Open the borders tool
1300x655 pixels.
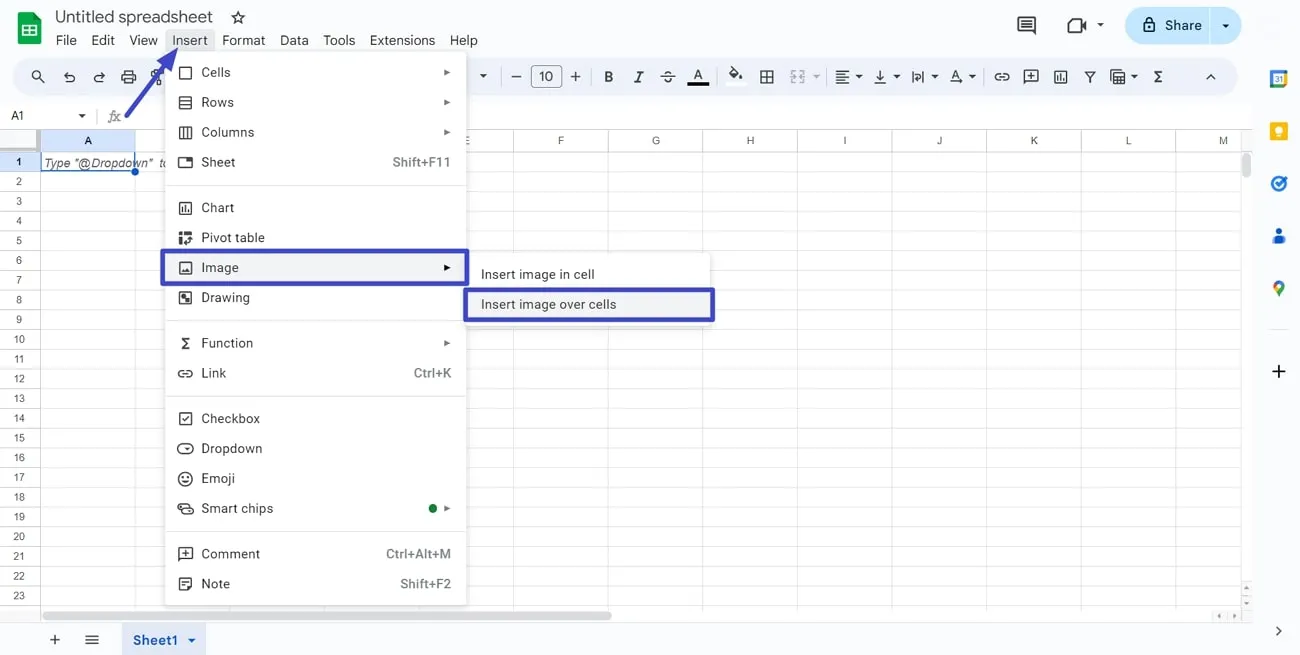click(767, 77)
